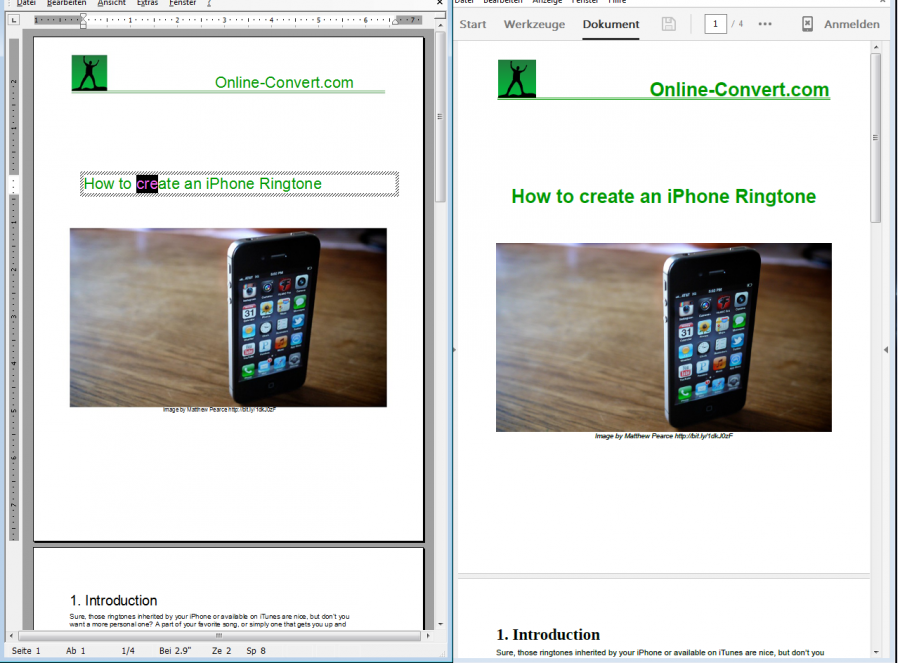Click Acrobat's vertical scrollbar up arrow
The width and height of the screenshot is (900, 663).
[876, 46]
